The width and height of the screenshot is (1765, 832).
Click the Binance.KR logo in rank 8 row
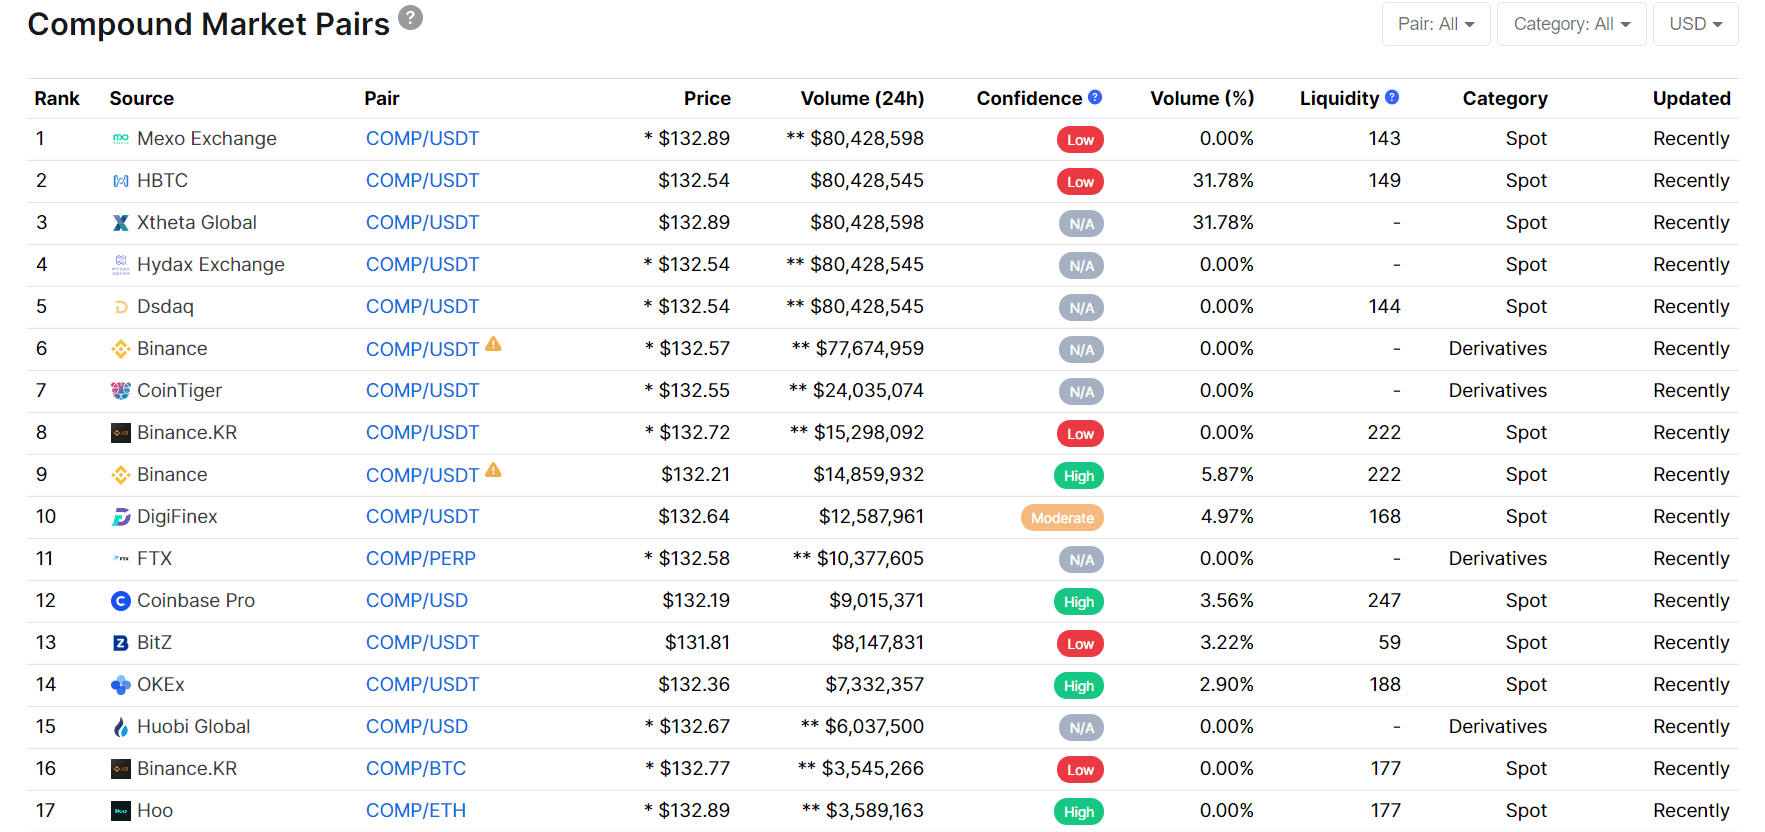tap(121, 433)
